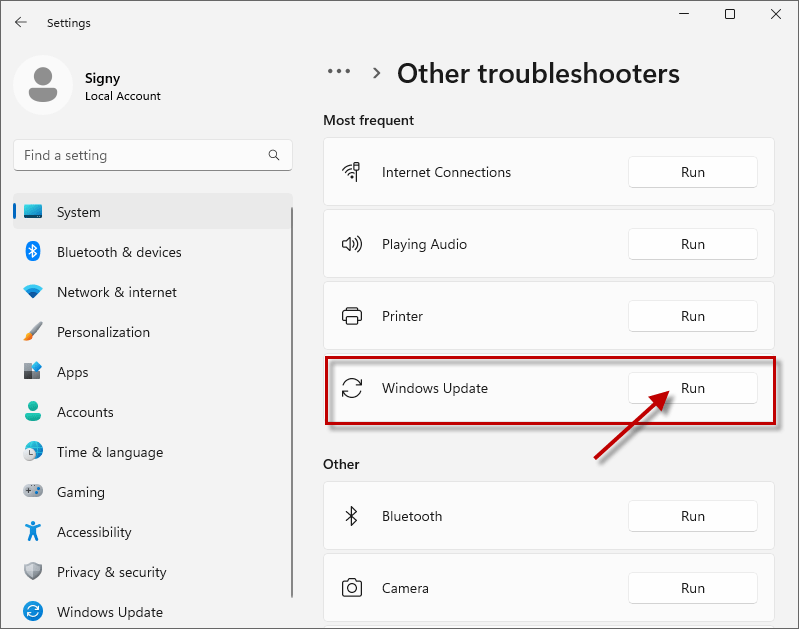This screenshot has height=629, width=799.
Task: Click the Internet Connections label
Action: click(x=446, y=172)
